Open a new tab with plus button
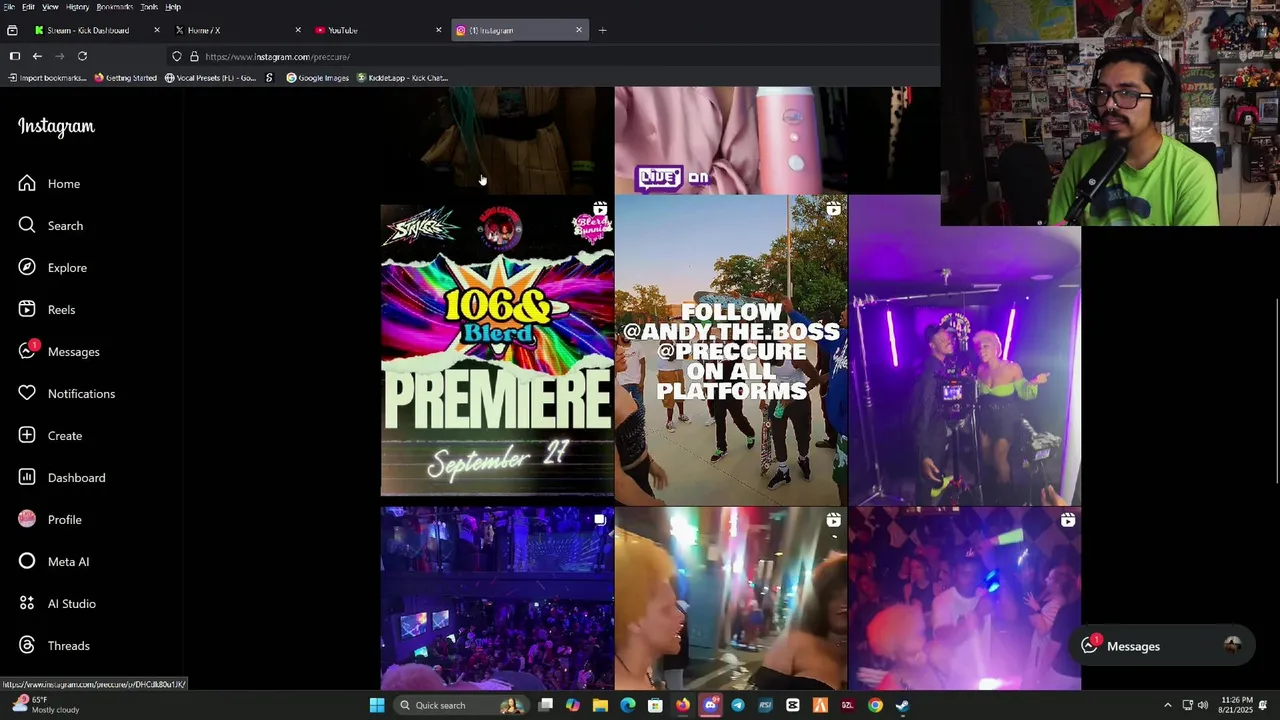Screen dimensions: 1280x720 click(602, 30)
